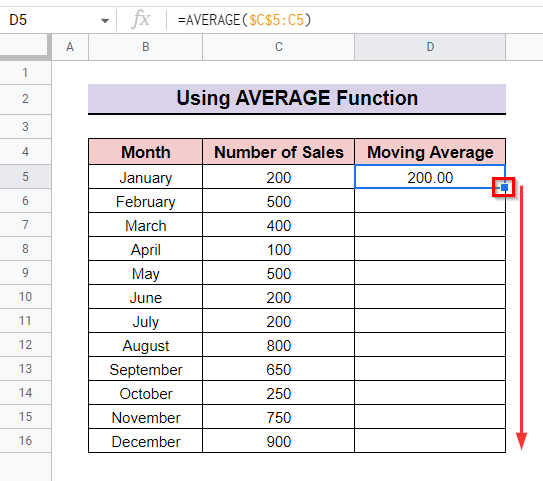Click the 'Using AVERAGE Function' title cell

[297, 98]
